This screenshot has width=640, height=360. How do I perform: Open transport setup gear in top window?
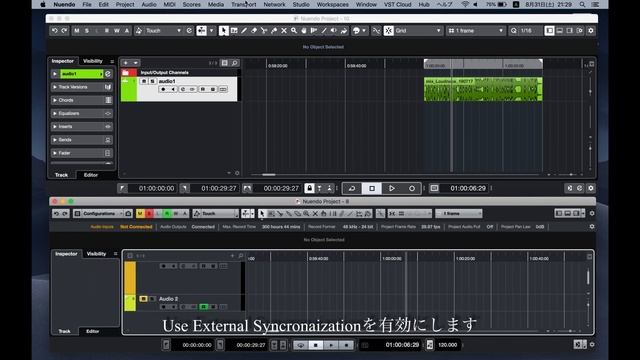click(x=591, y=188)
